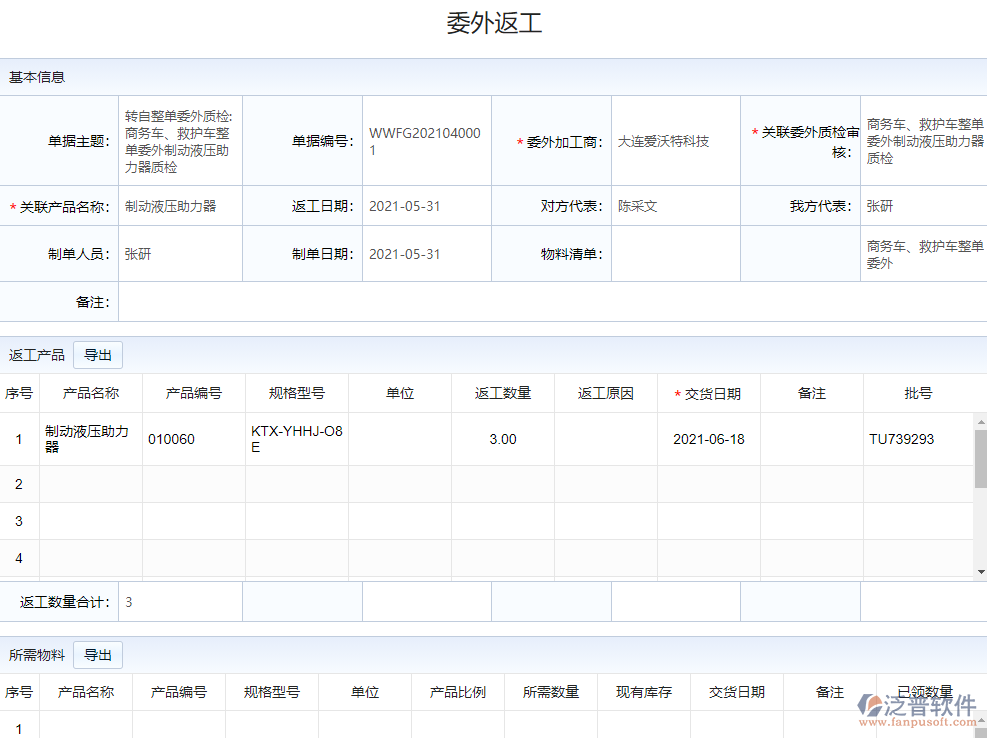Export the 返工产品 list with 导出
Screen dimensions: 987x738
98,355
